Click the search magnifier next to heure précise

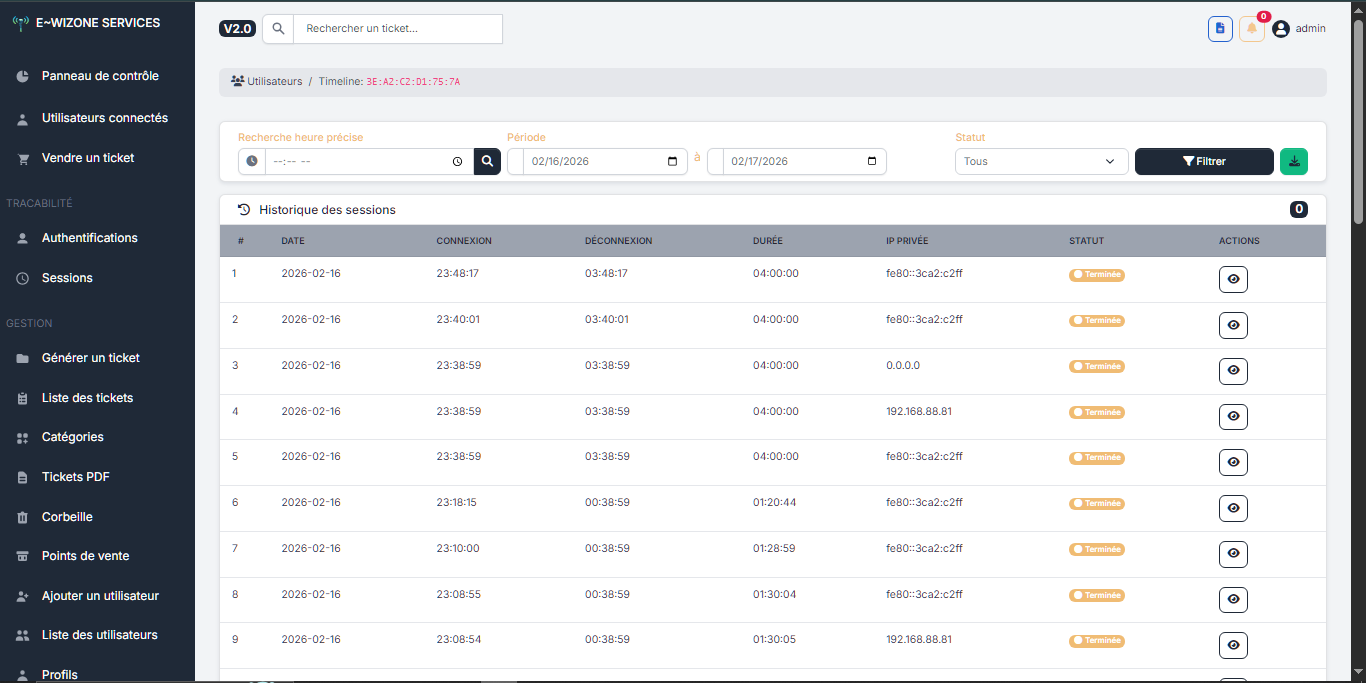click(x=487, y=161)
